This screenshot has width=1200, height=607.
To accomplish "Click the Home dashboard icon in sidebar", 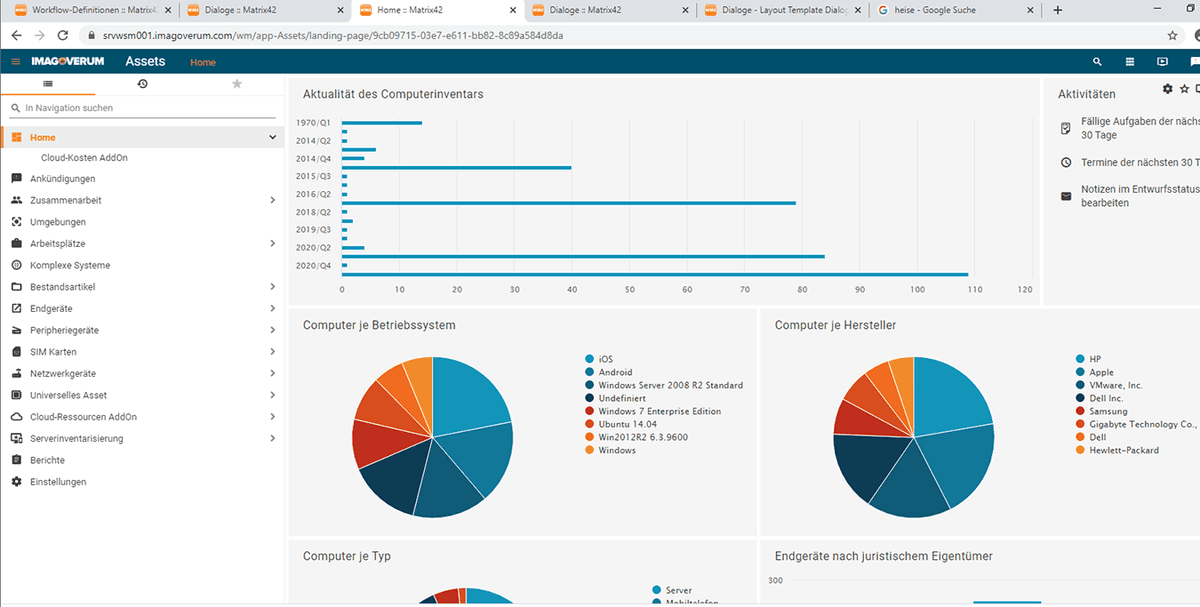I will point(16,137).
